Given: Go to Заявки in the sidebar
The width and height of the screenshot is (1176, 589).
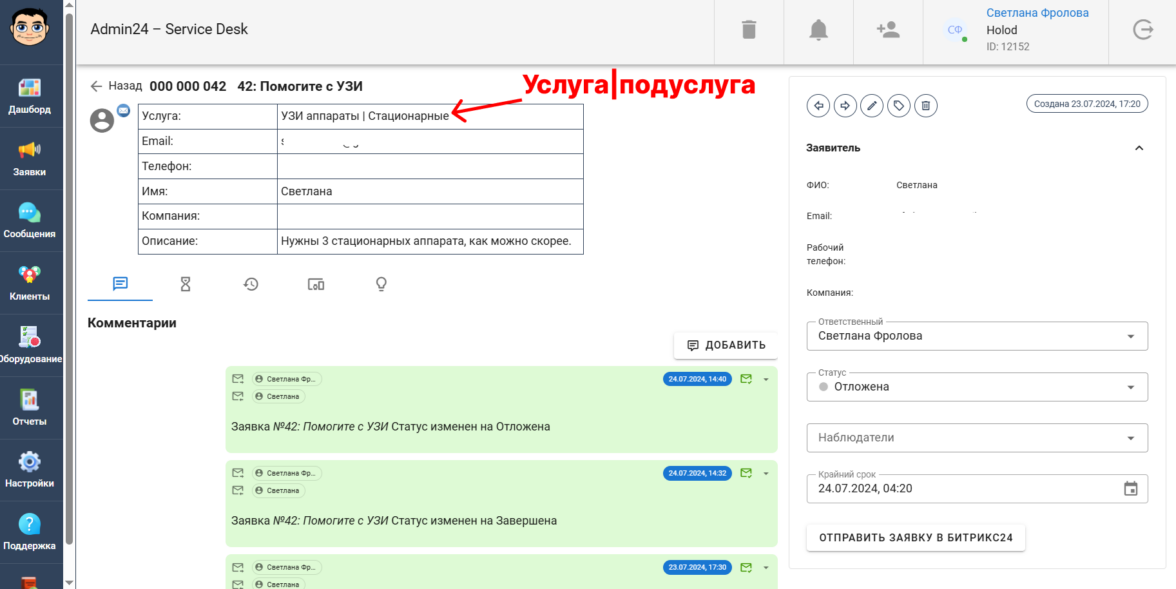Looking at the screenshot, I should [x=30, y=158].
